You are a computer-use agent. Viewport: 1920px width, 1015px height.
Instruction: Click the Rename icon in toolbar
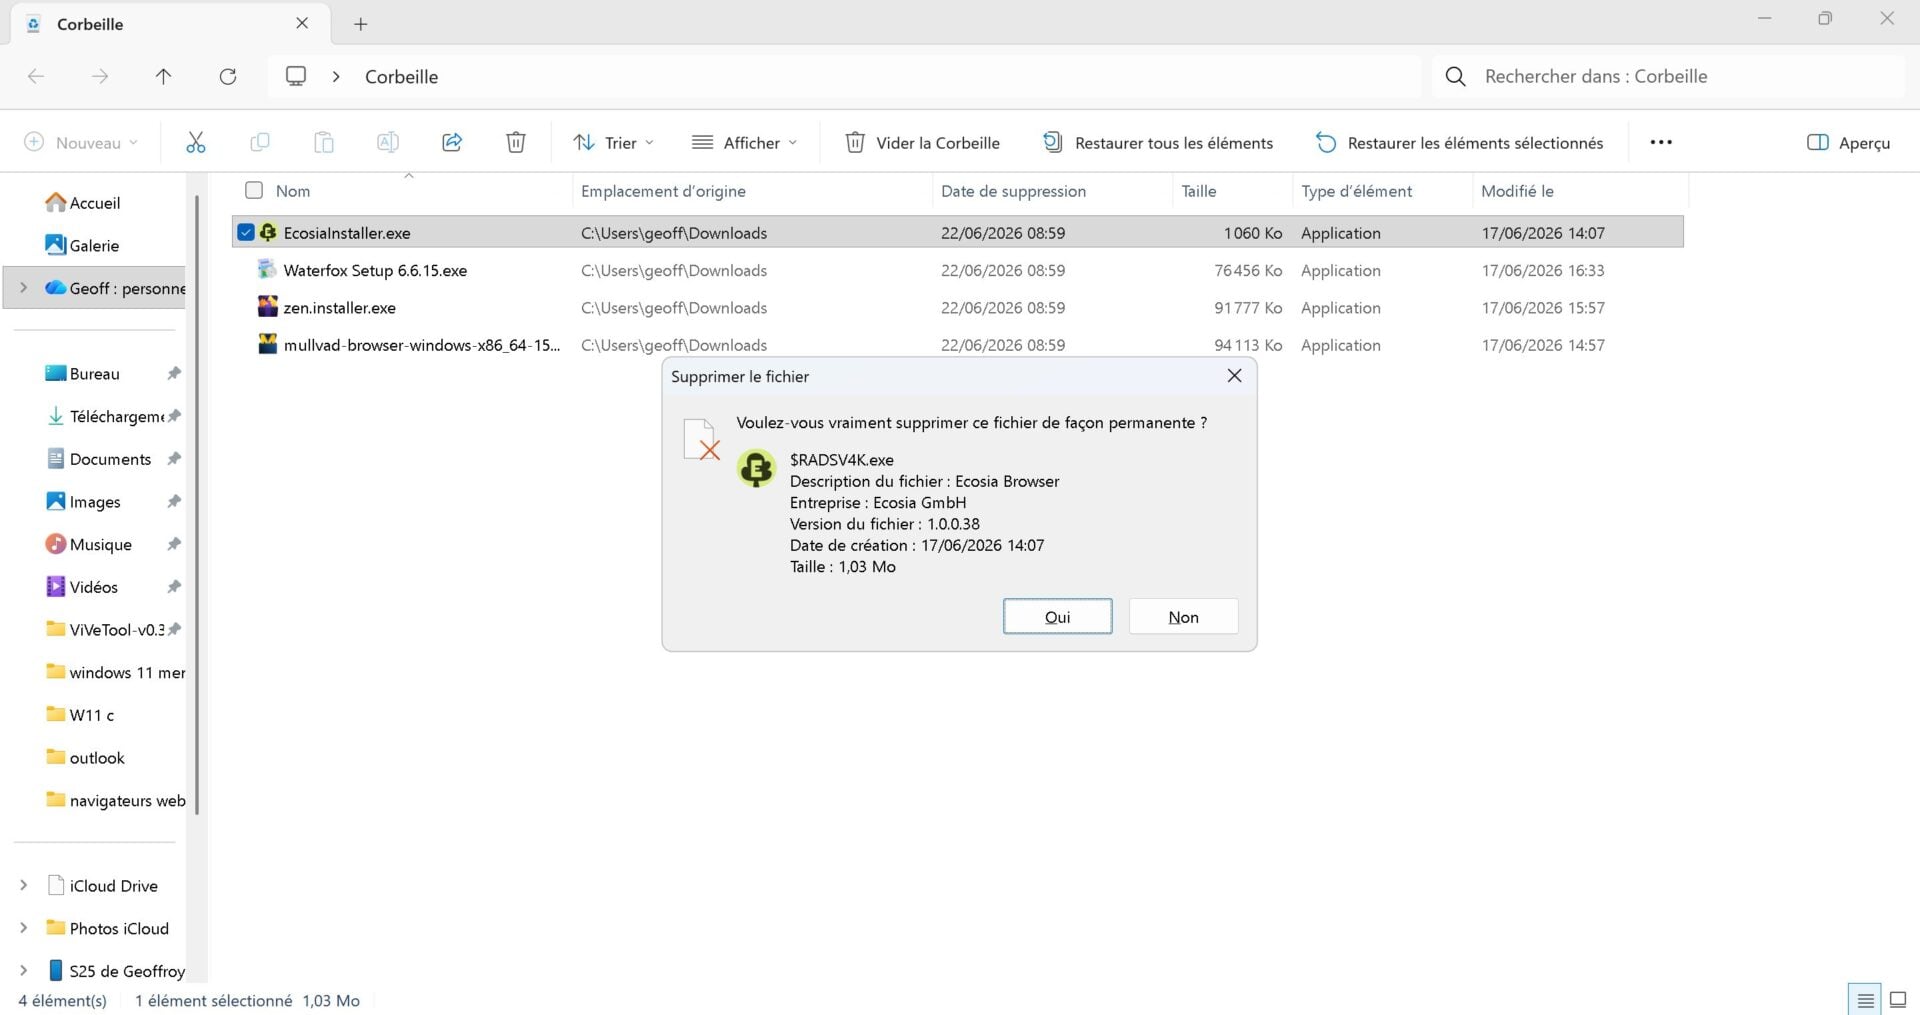tap(388, 143)
